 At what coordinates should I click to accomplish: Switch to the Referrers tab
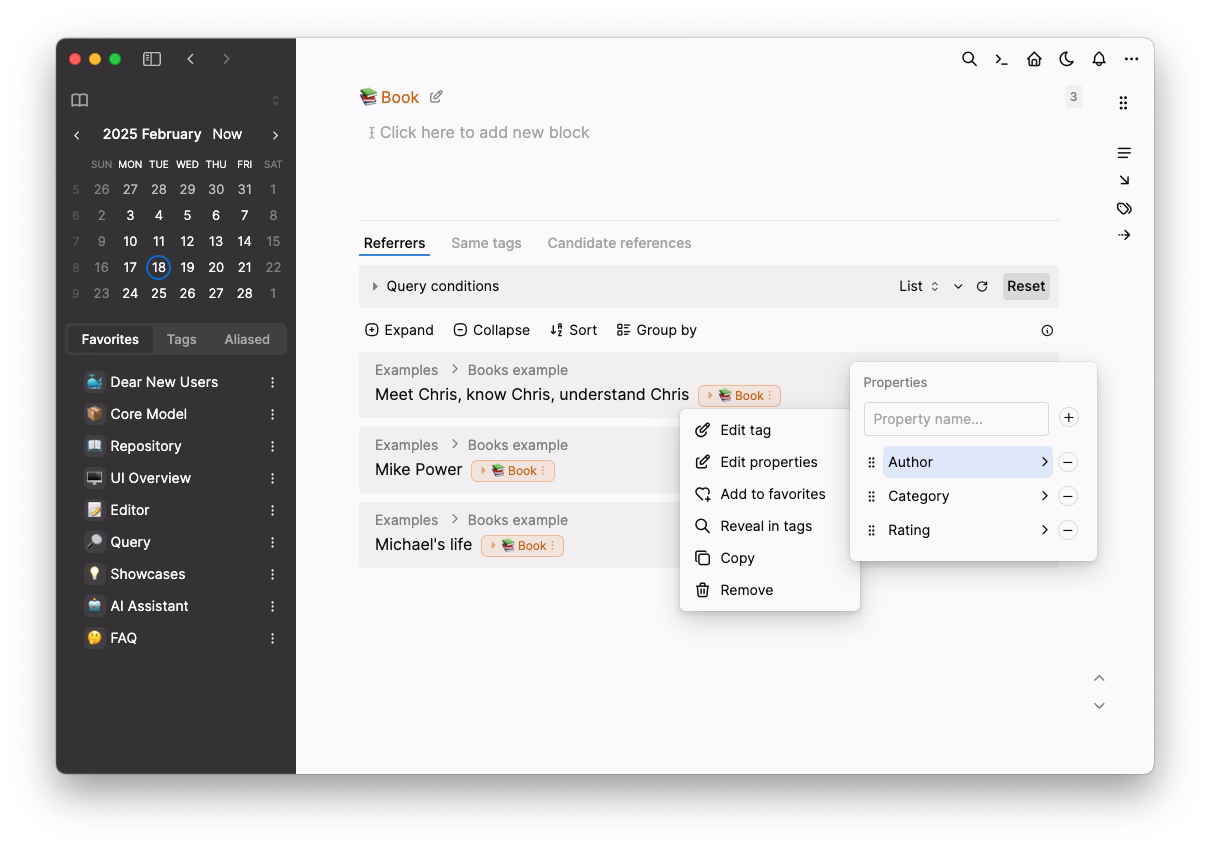[x=394, y=243]
